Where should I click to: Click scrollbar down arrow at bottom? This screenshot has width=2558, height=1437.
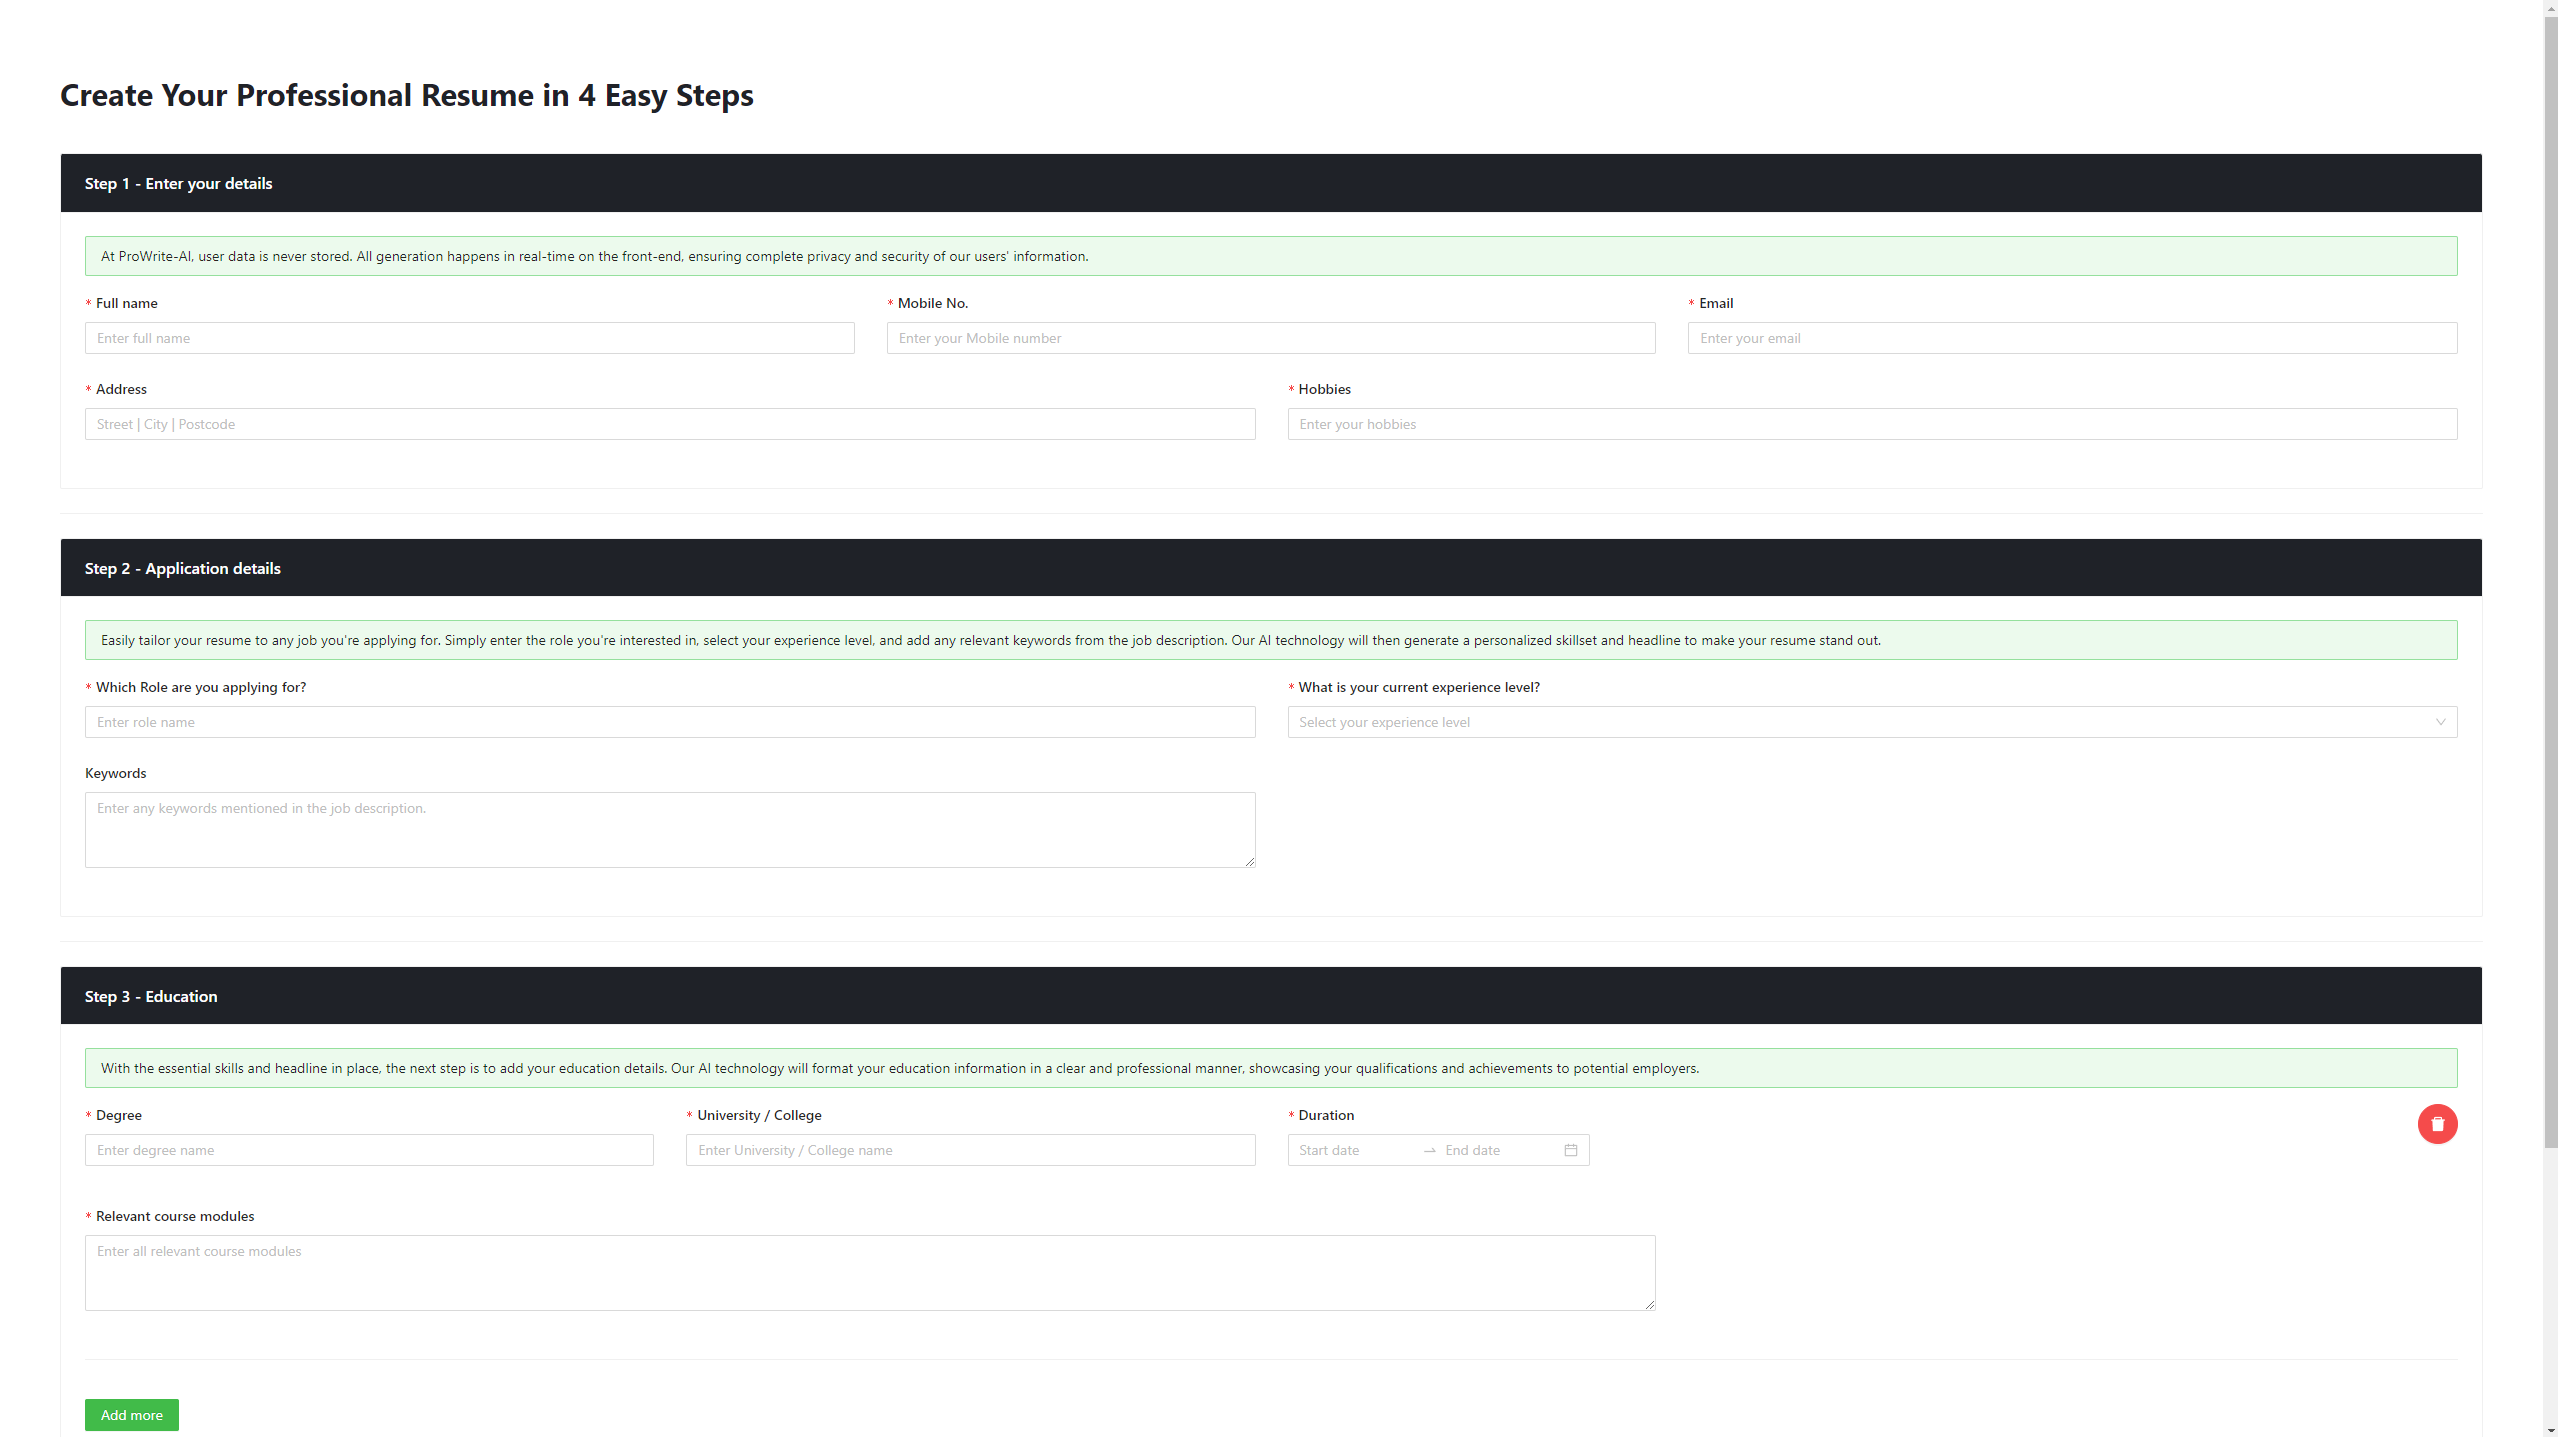pyautogui.click(x=2550, y=1430)
